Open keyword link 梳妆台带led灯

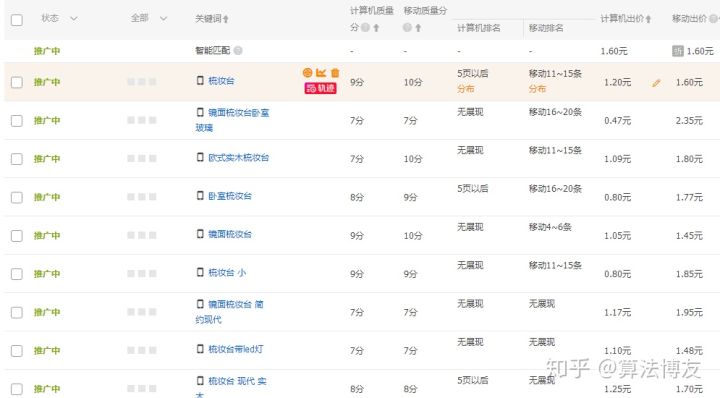pyautogui.click(x=236, y=349)
